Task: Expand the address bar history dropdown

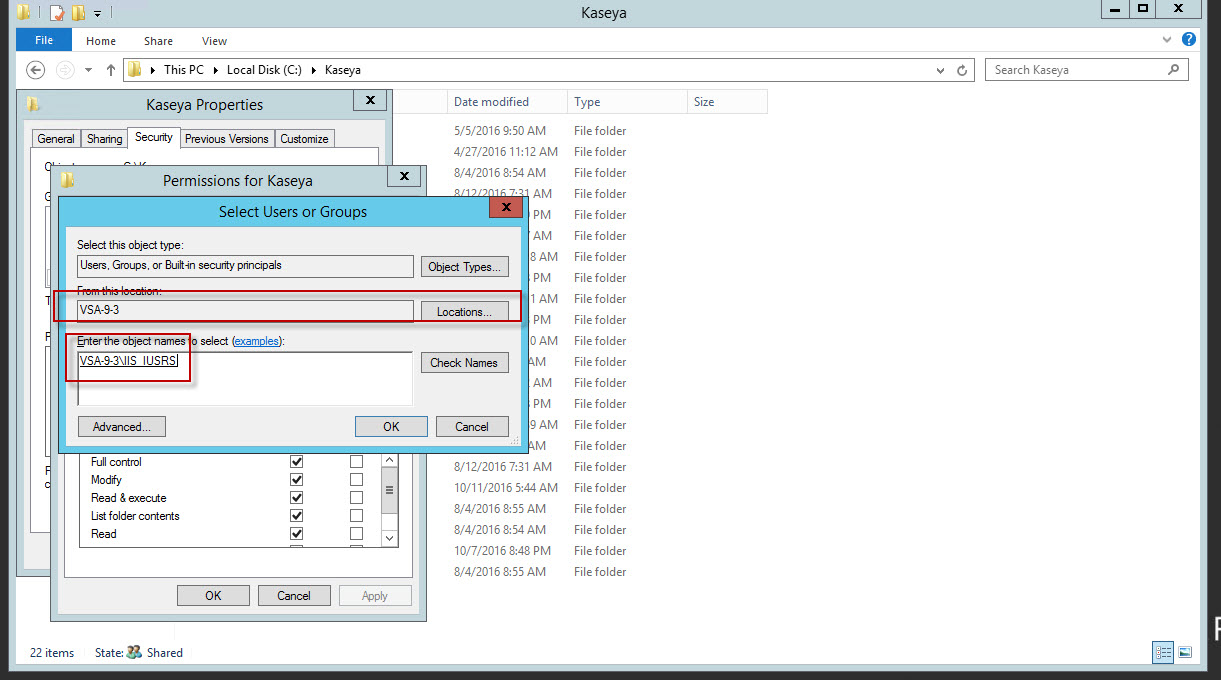Action: coord(940,71)
